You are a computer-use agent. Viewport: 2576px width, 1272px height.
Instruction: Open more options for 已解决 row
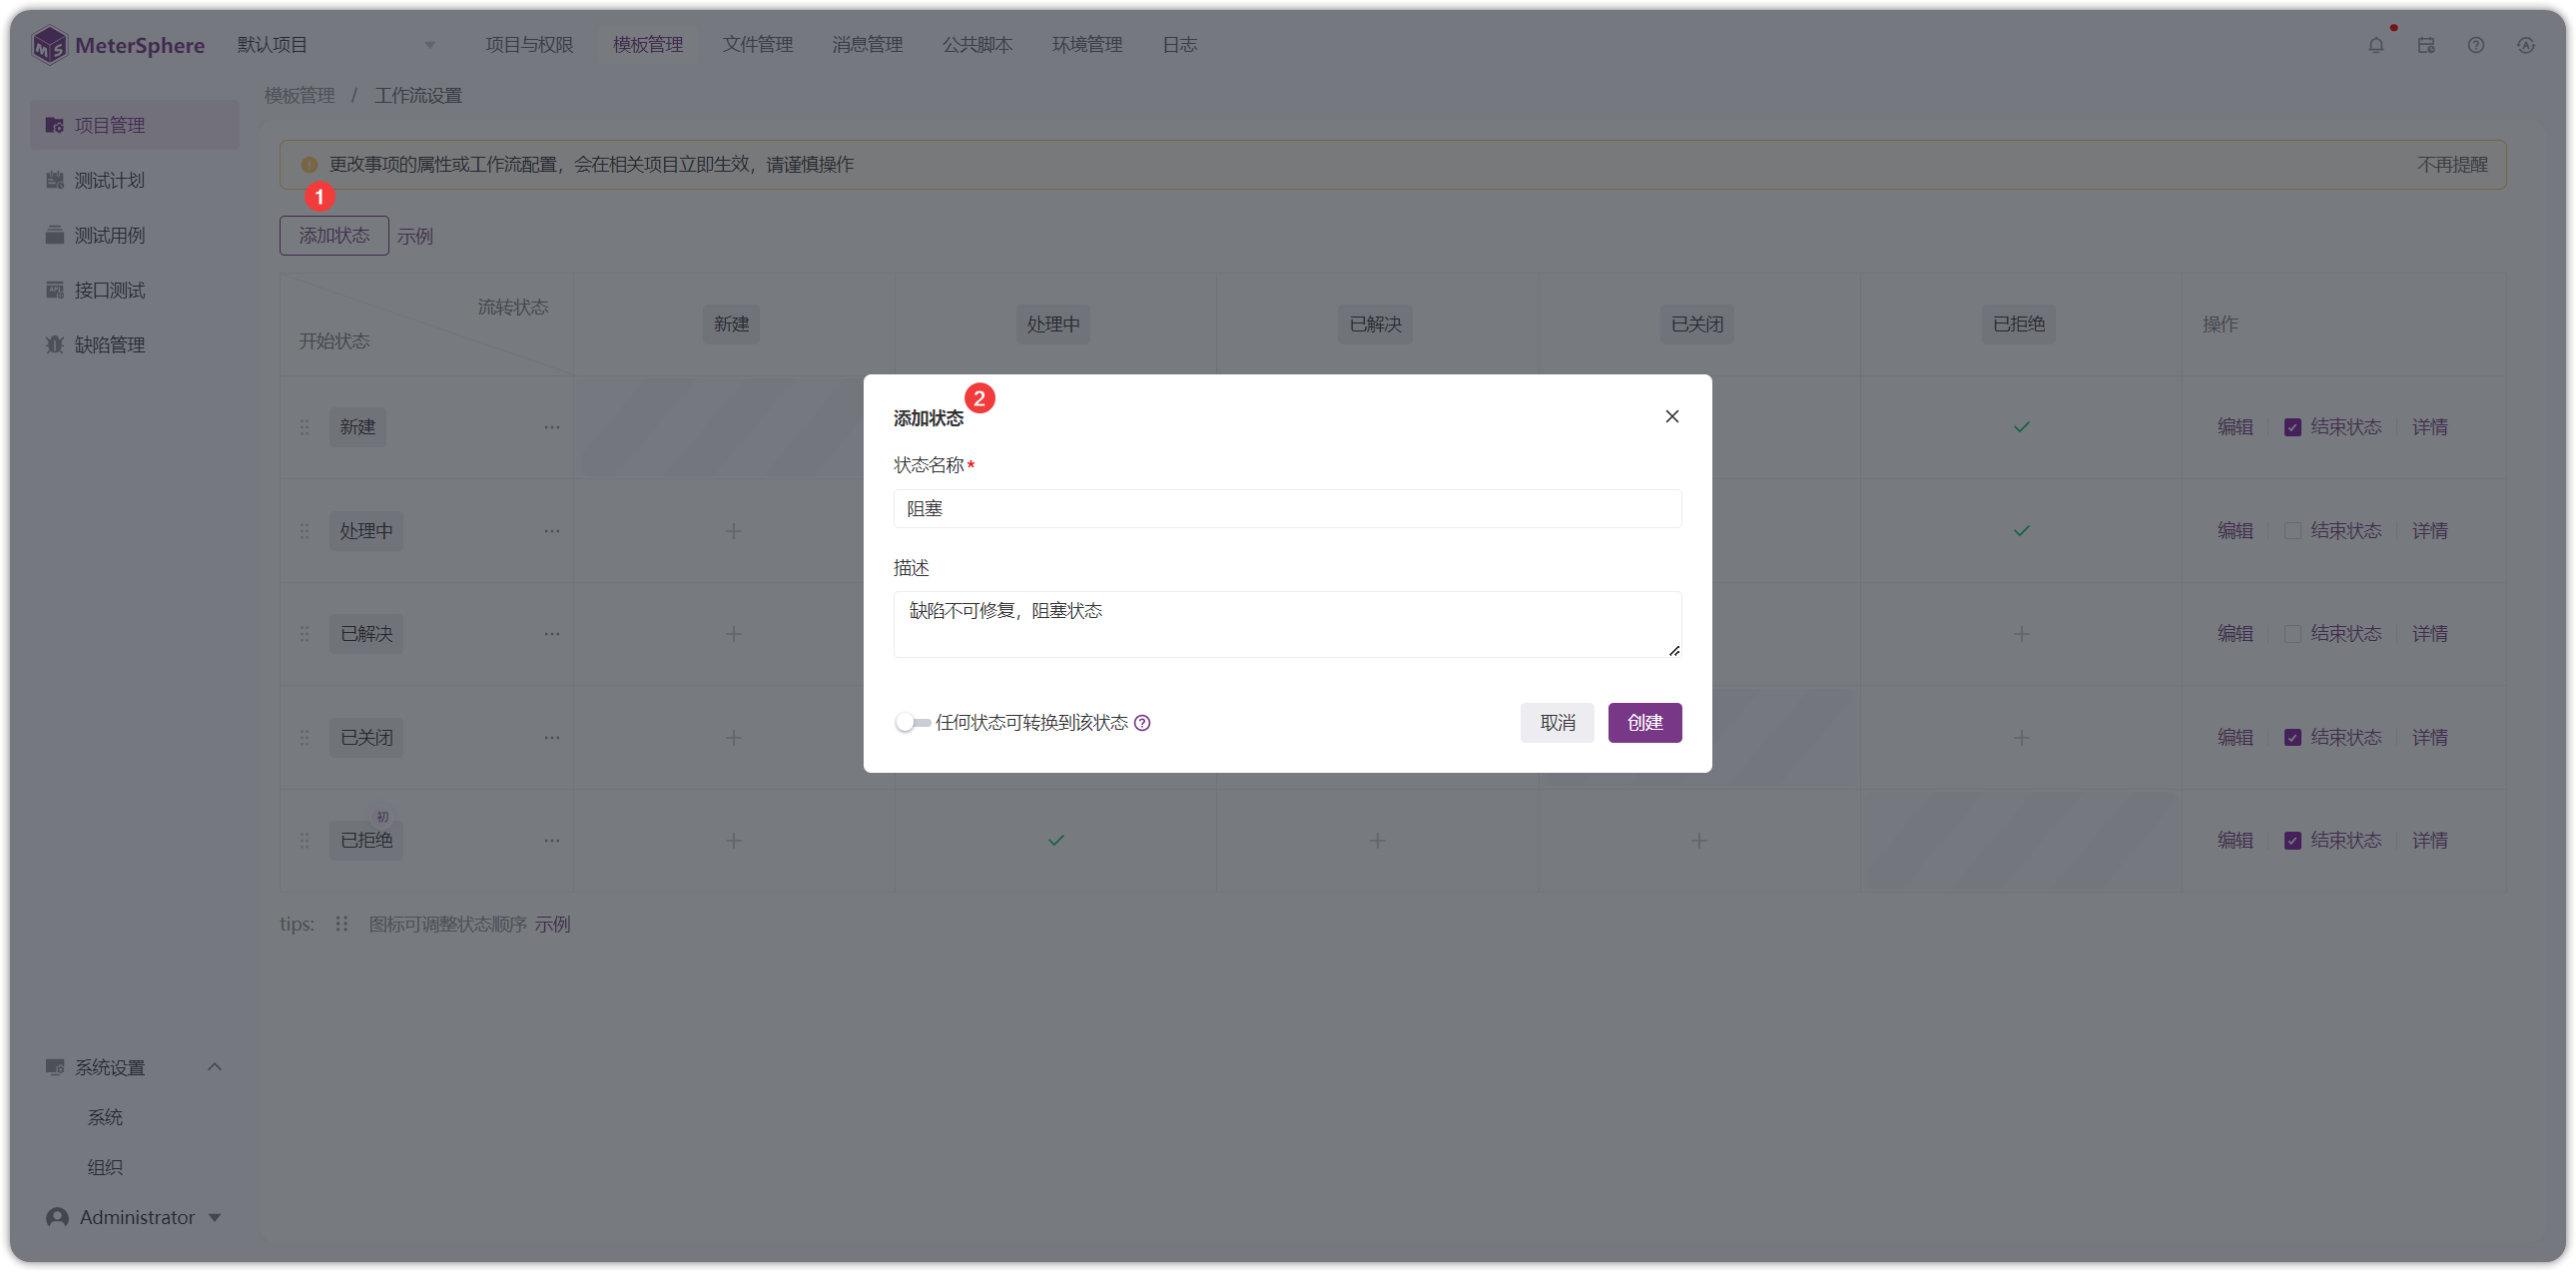pos(552,634)
